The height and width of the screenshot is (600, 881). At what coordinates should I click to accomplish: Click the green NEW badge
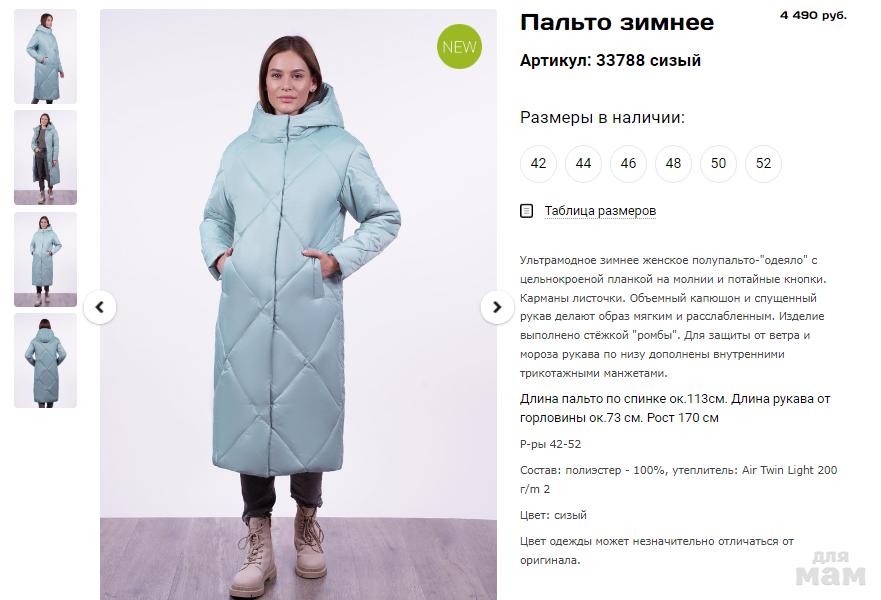[x=459, y=47]
